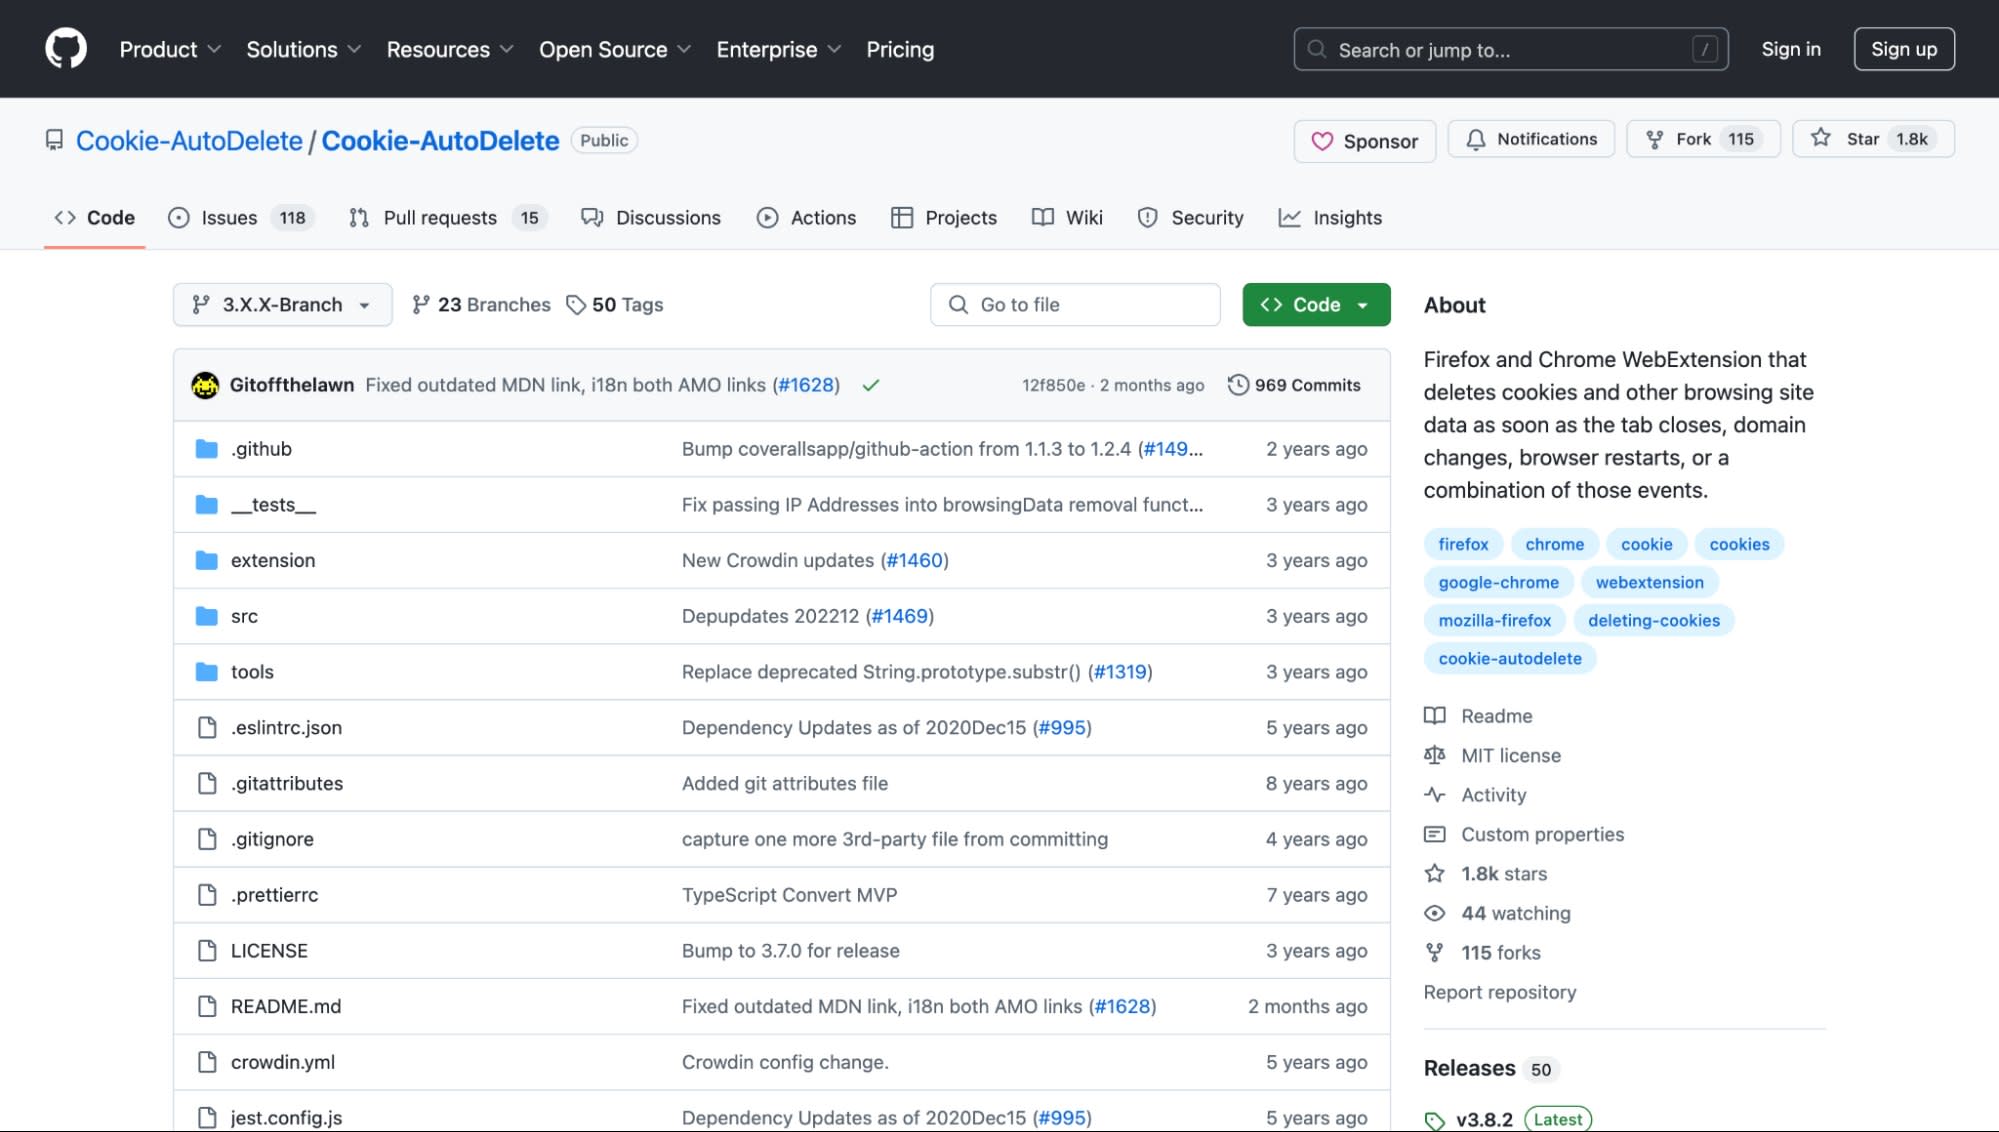
Task: Open the .github folder icon
Action: tap(206, 448)
